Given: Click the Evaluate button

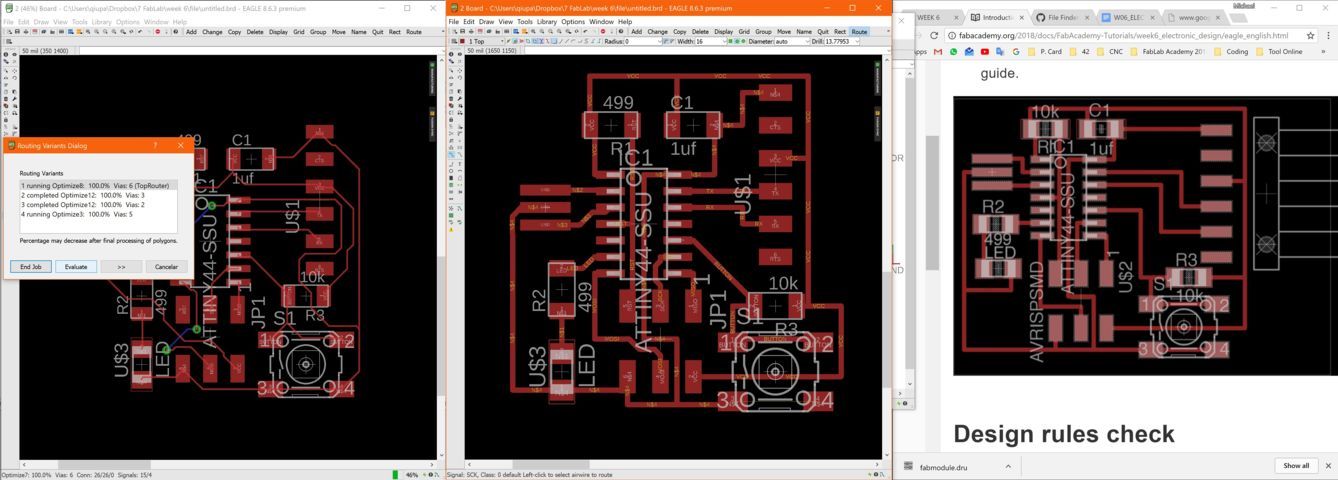Looking at the screenshot, I should (x=76, y=267).
